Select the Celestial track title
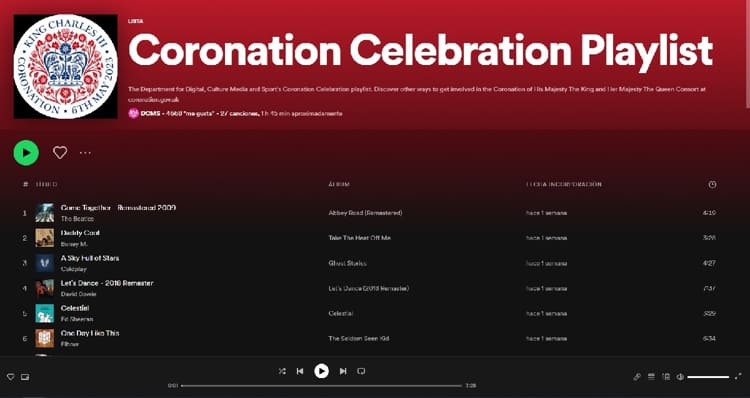This screenshot has width=750, height=398. (x=75, y=308)
